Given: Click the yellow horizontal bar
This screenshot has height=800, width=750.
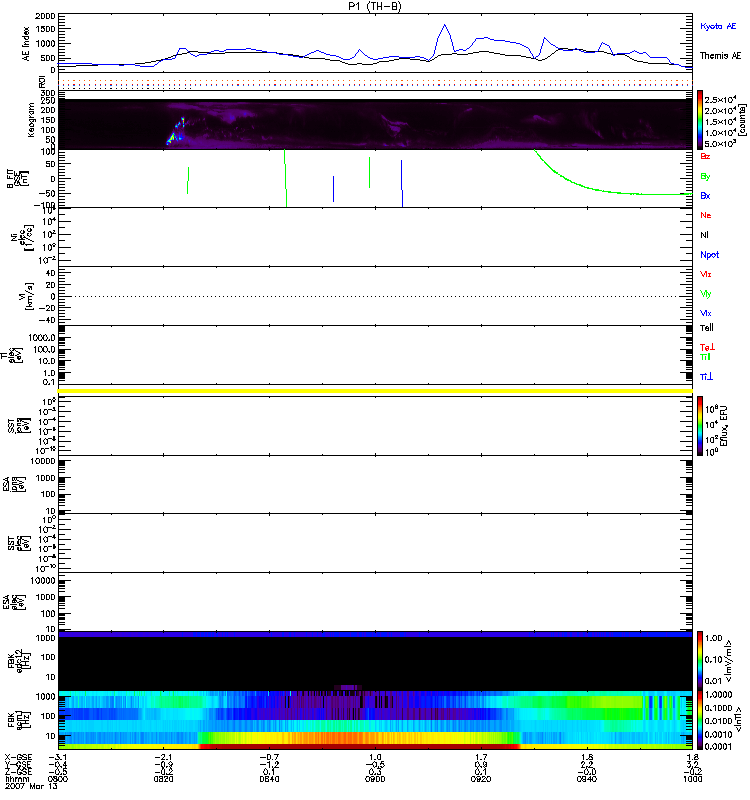Looking at the screenshot, I should click(375, 391).
